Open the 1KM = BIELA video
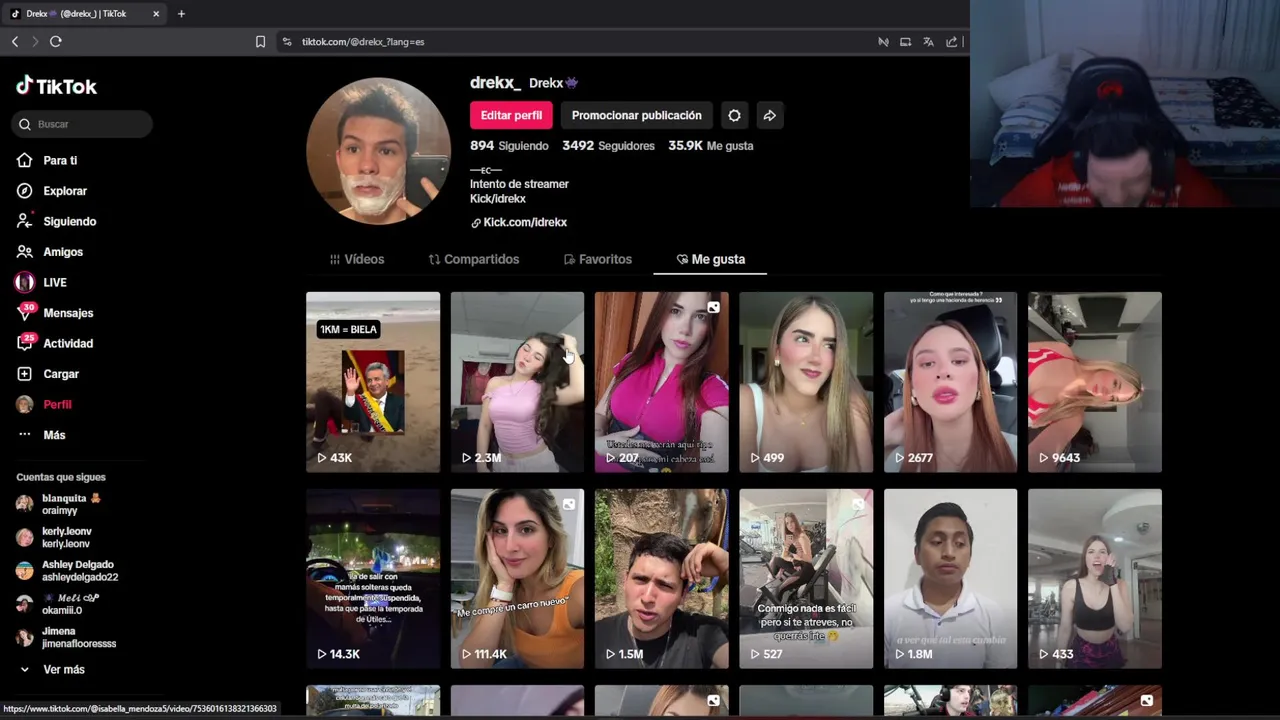This screenshot has height=720, width=1280. coord(373,382)
